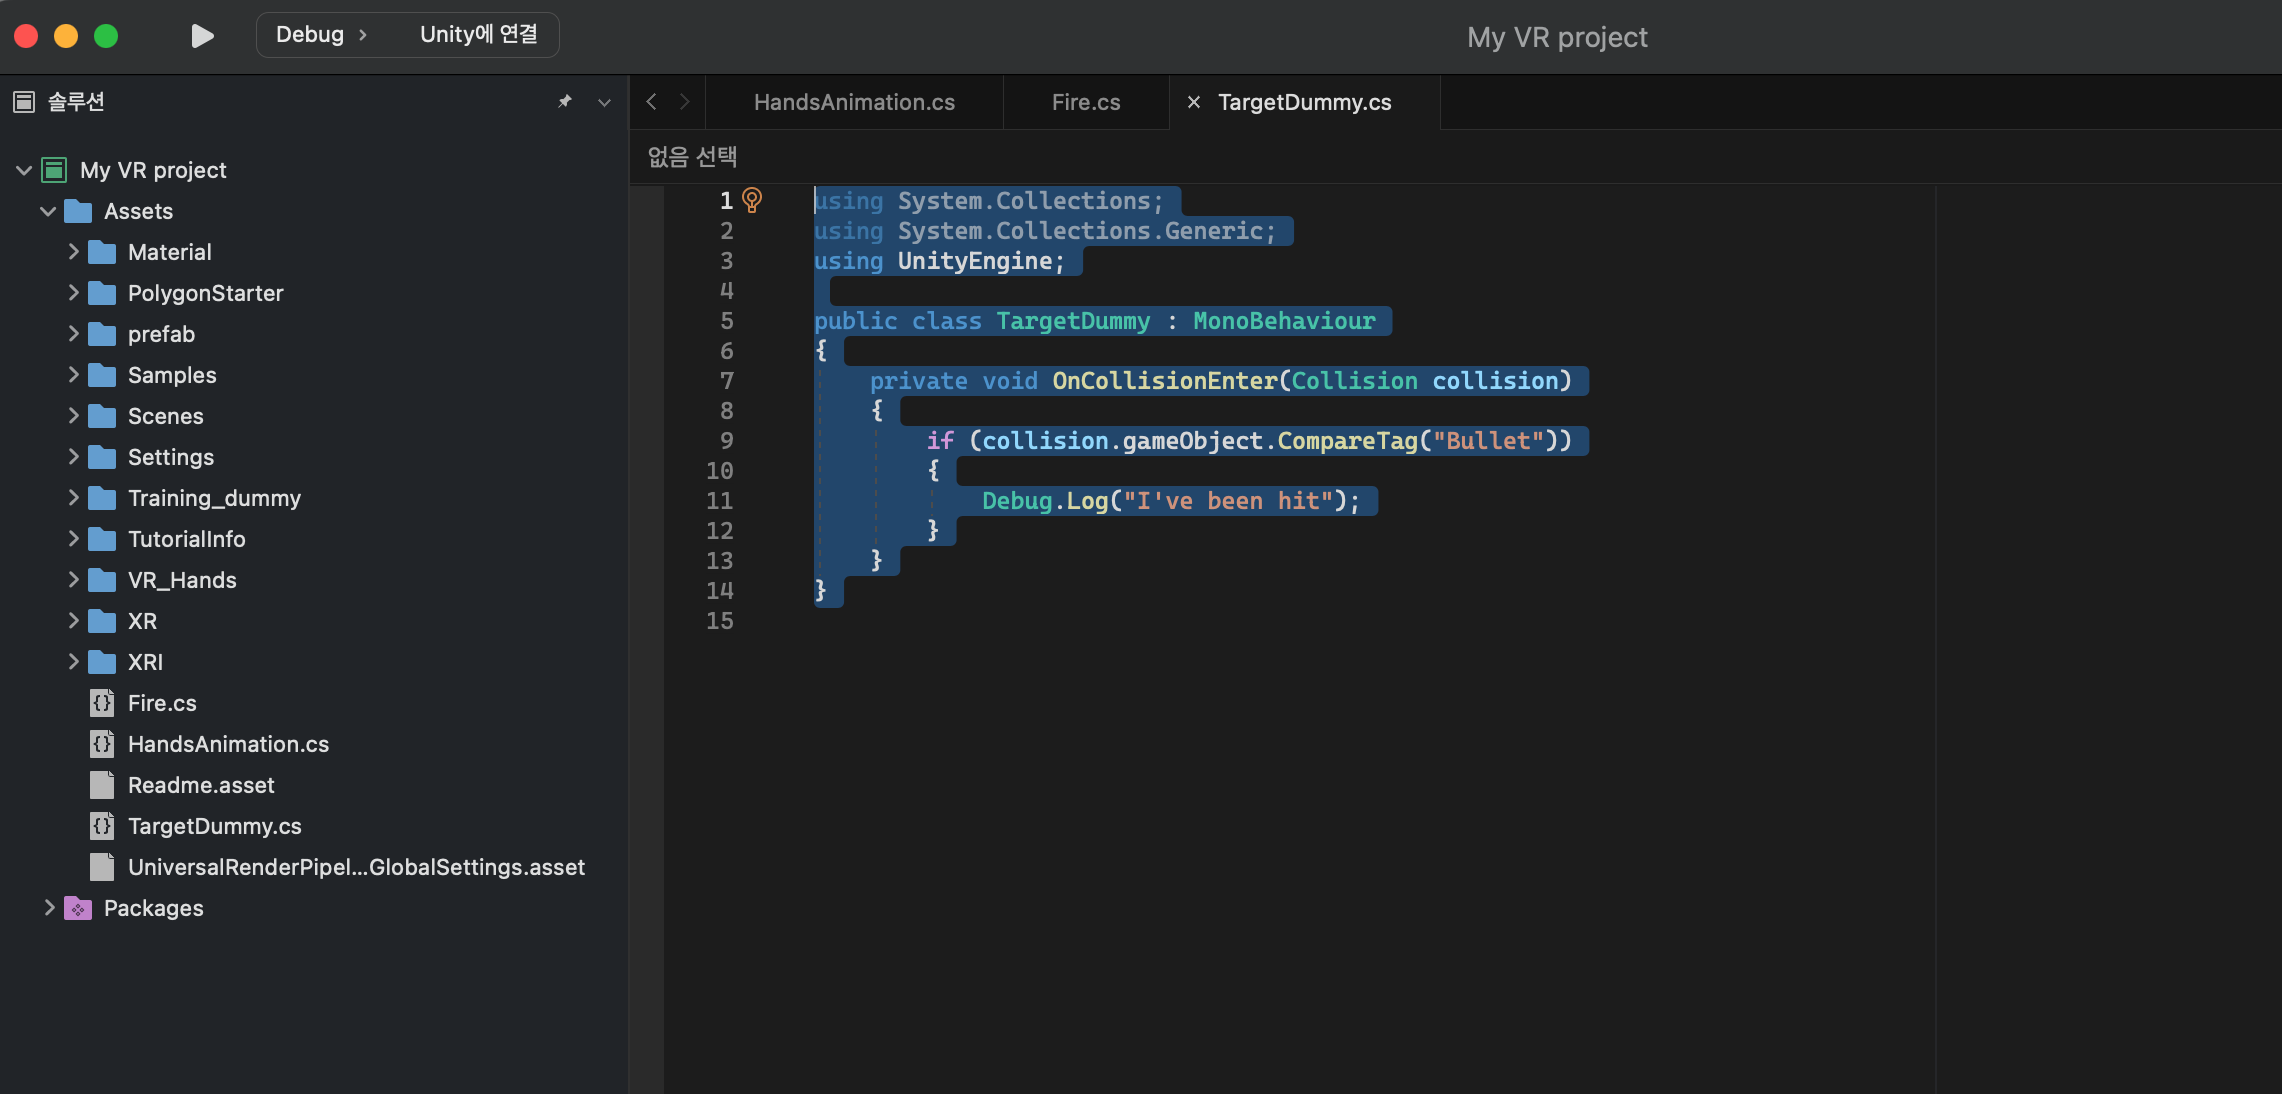Screen dimensions: 2282x1094
Task: Click the lightbulb quick-fix icon on line 1
Action: pos(752,200)
